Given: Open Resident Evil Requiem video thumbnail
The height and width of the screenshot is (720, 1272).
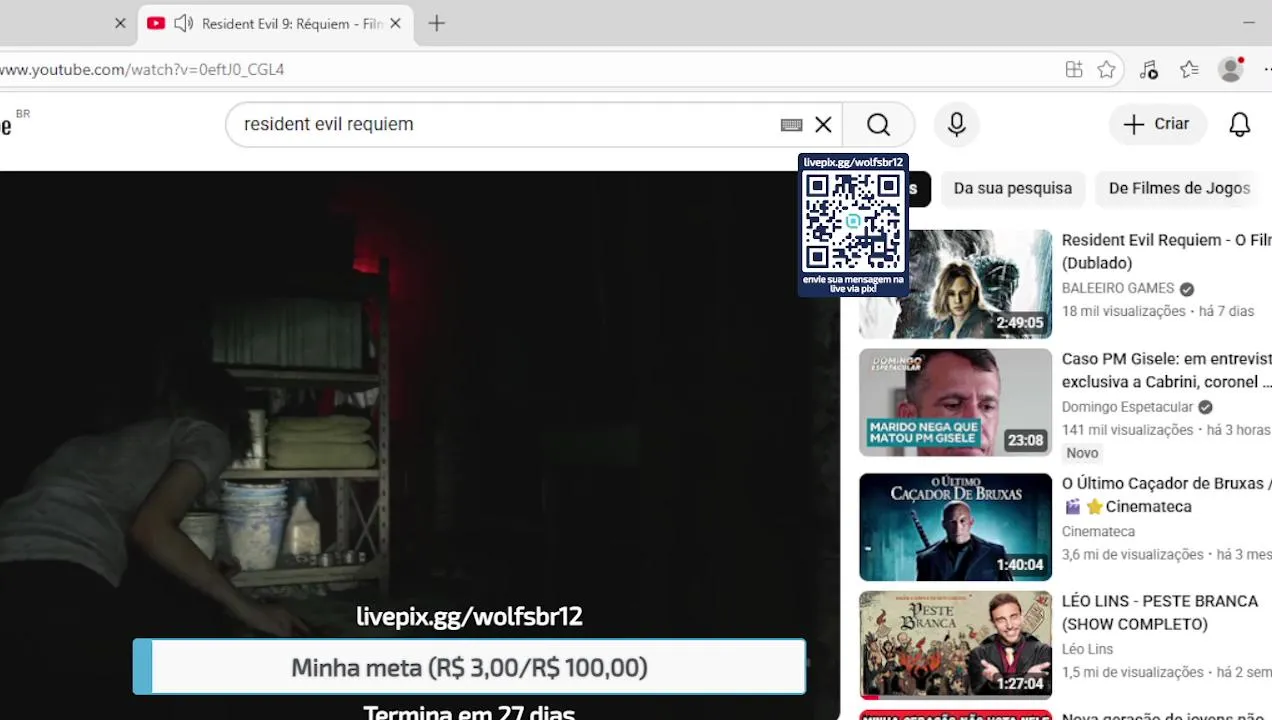Looking at the screenshot, I should [x=955, y=284].
